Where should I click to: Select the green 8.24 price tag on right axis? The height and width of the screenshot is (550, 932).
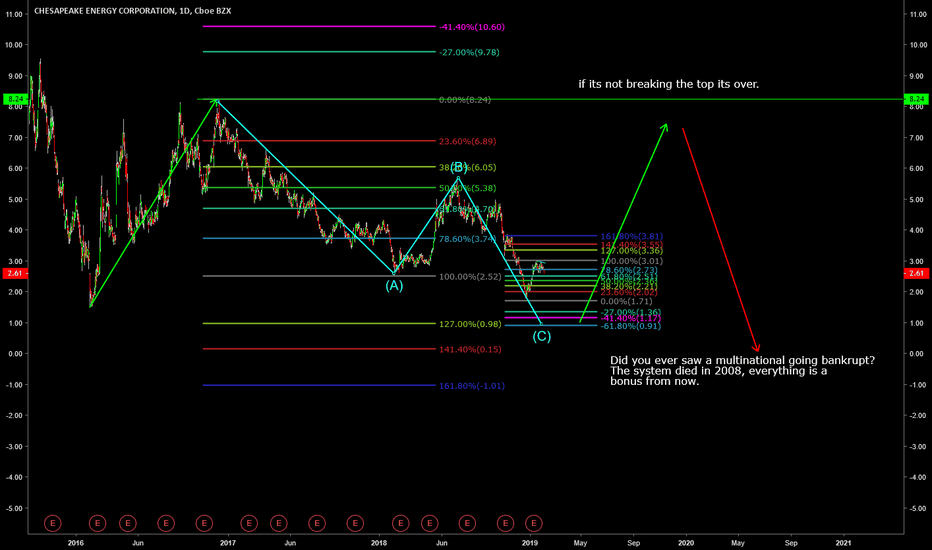(x=916, y=99)
